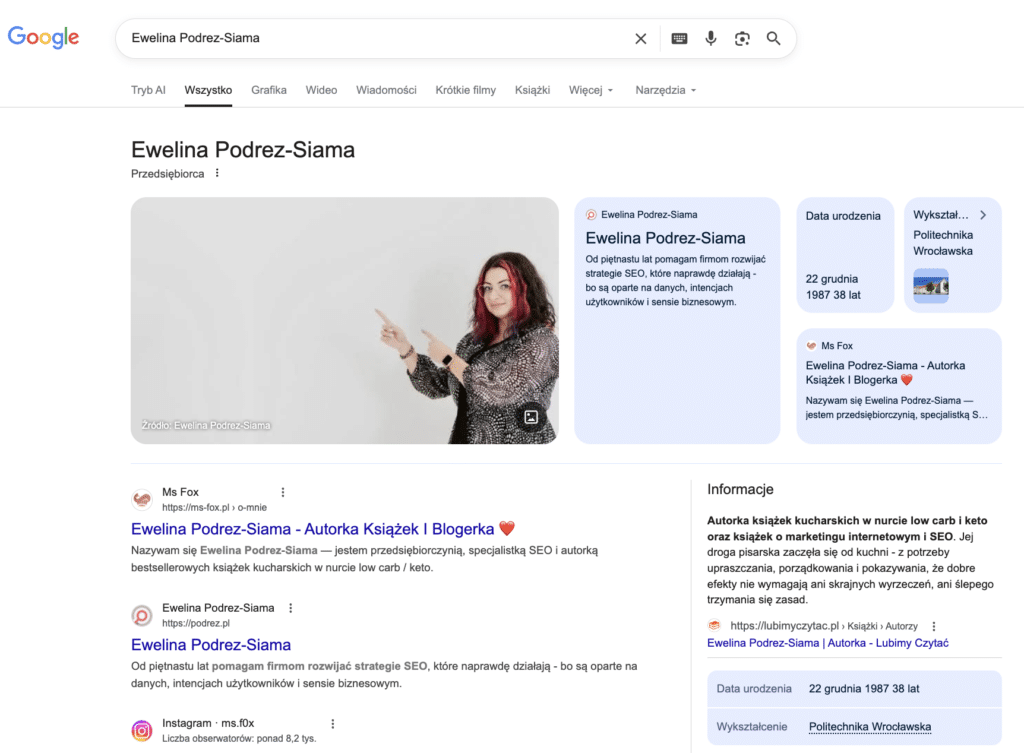Click the Instagram logo icon
Viewport: 1024px width, 753px height.
(142, 730)
